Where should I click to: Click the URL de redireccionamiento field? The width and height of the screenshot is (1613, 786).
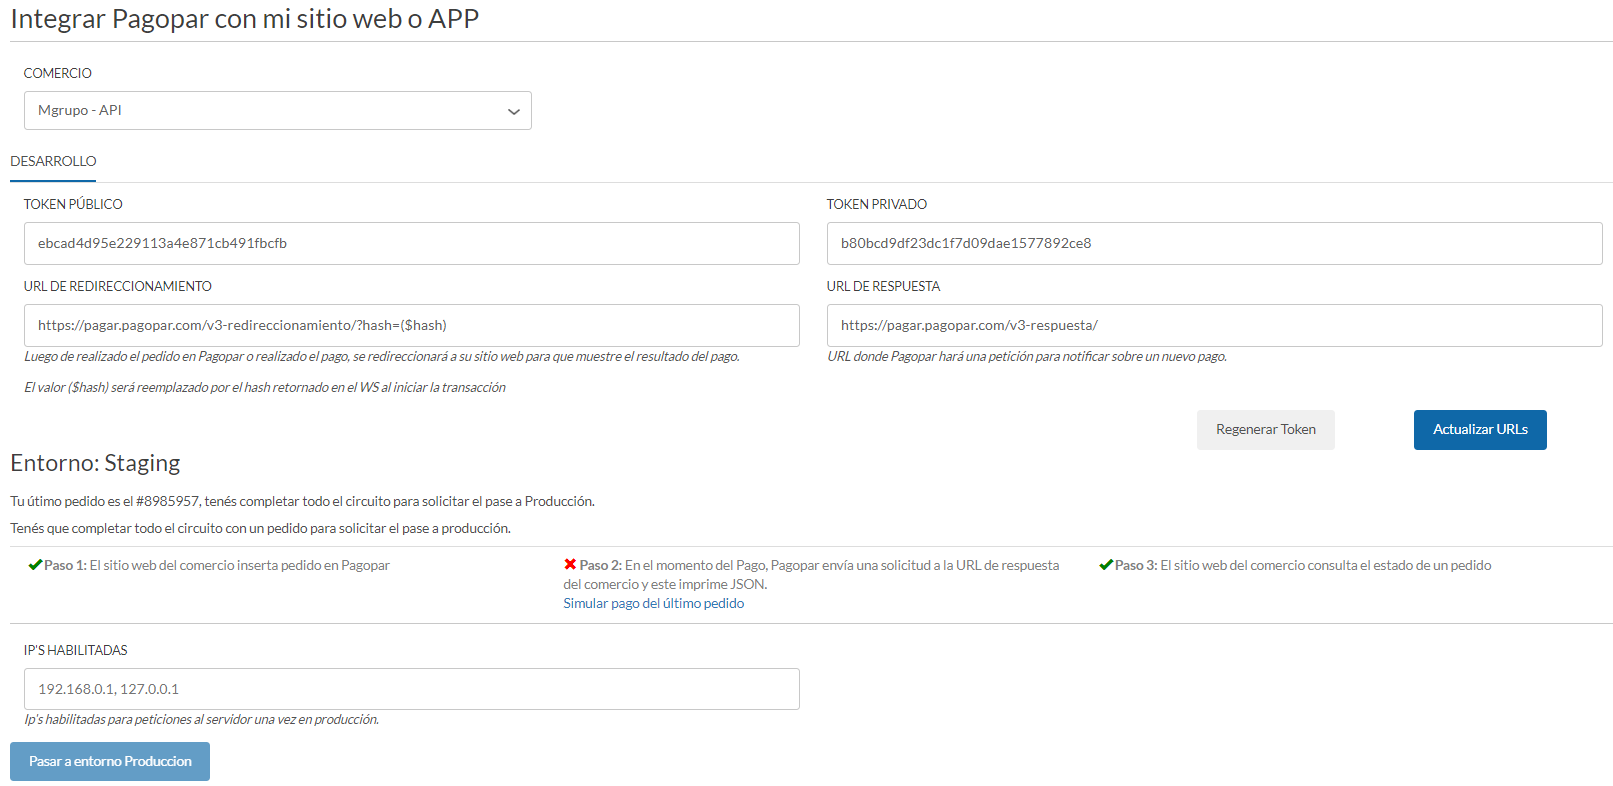(411, 325)
